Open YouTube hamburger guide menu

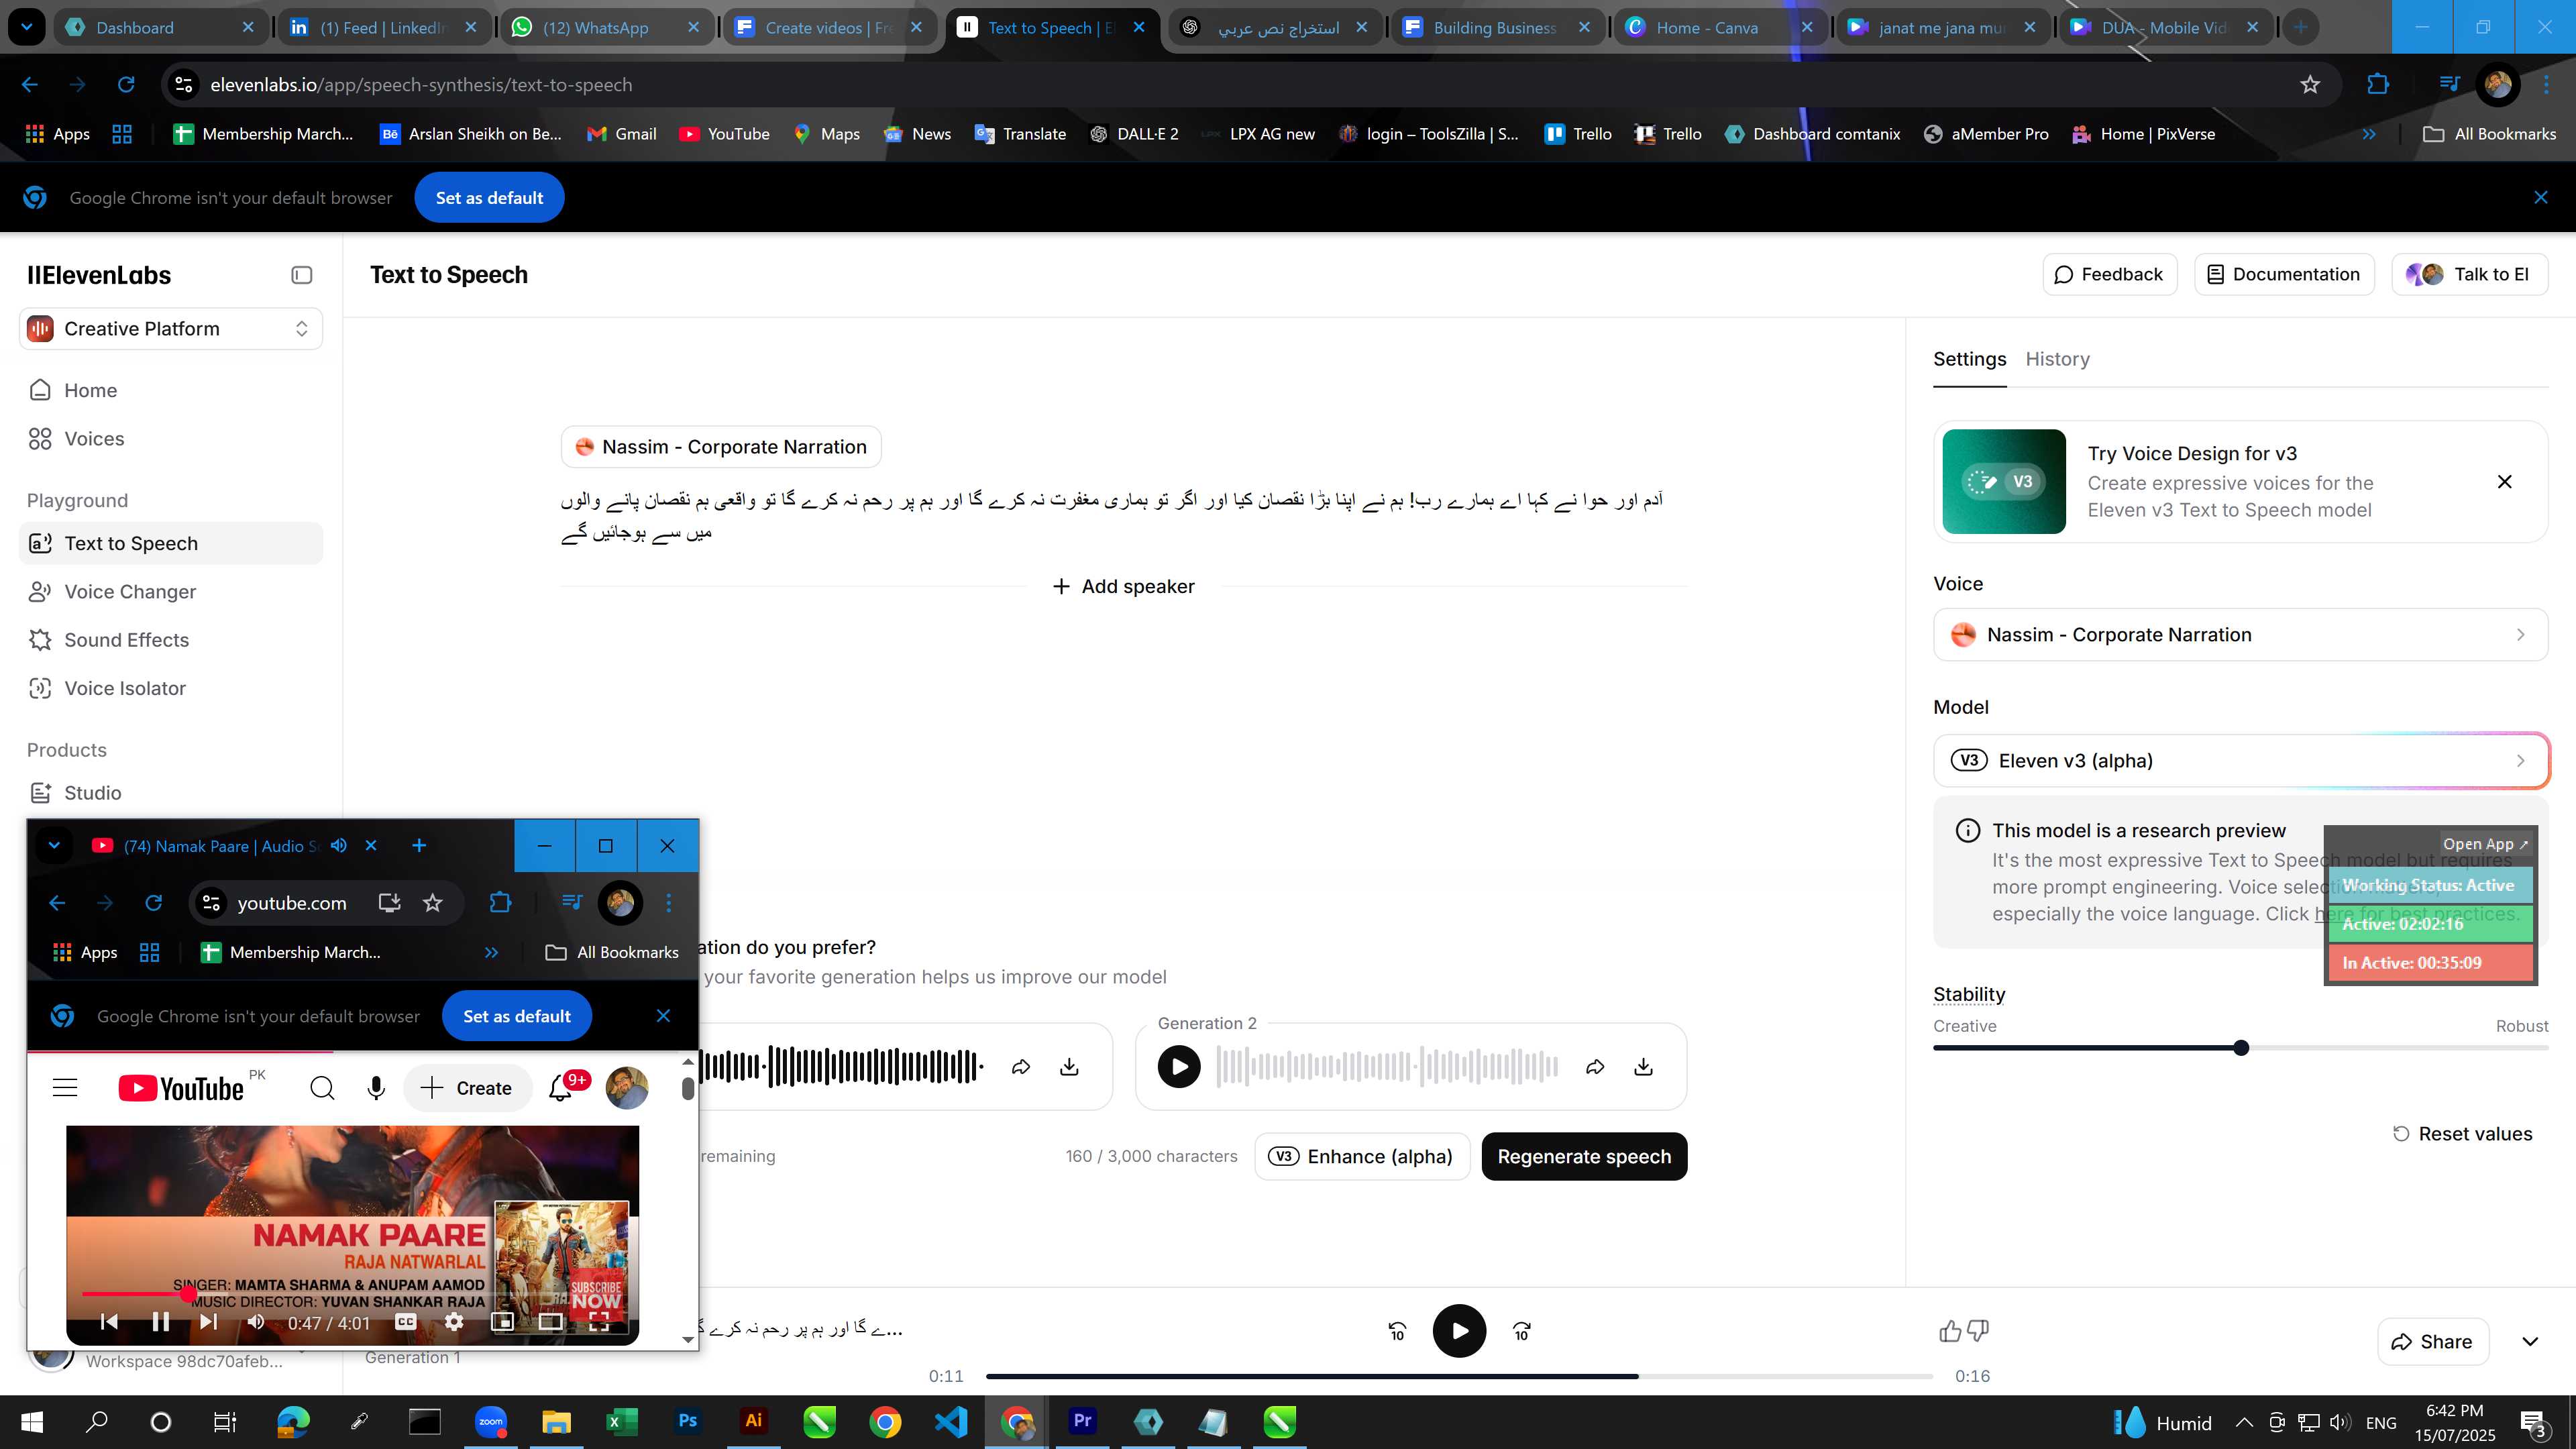point(65,1088)
